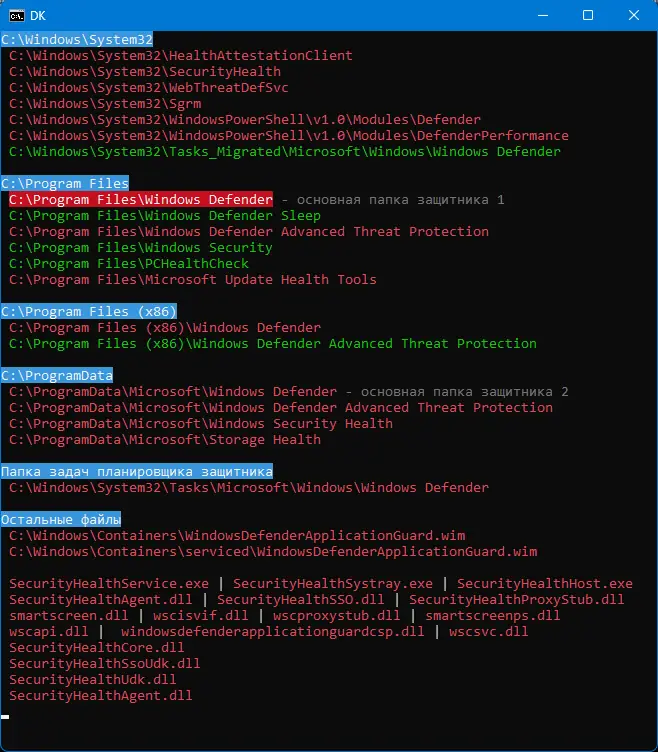Viewport: 658px width, 752px height.
Task: Select the C:\Program Files header line
Action: [65, 183]
